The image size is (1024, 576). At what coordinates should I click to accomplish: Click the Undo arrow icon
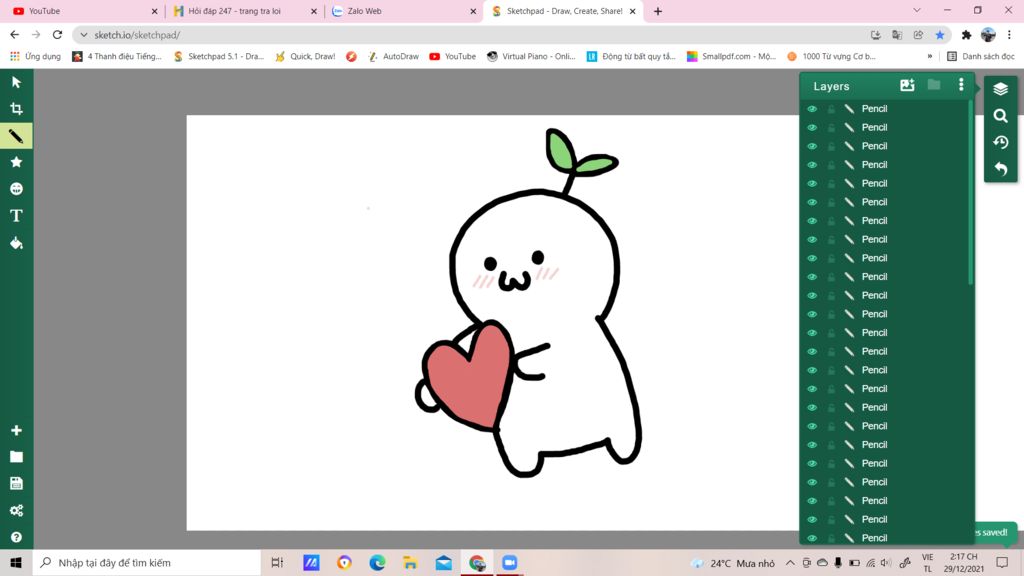click(x=1000, y=170)
